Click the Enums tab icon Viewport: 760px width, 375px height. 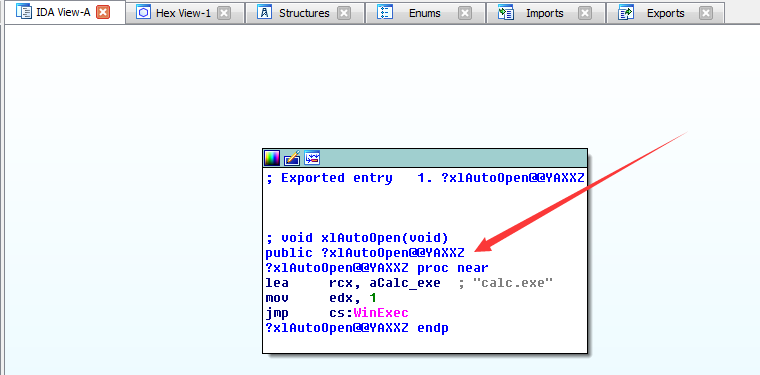385,13
